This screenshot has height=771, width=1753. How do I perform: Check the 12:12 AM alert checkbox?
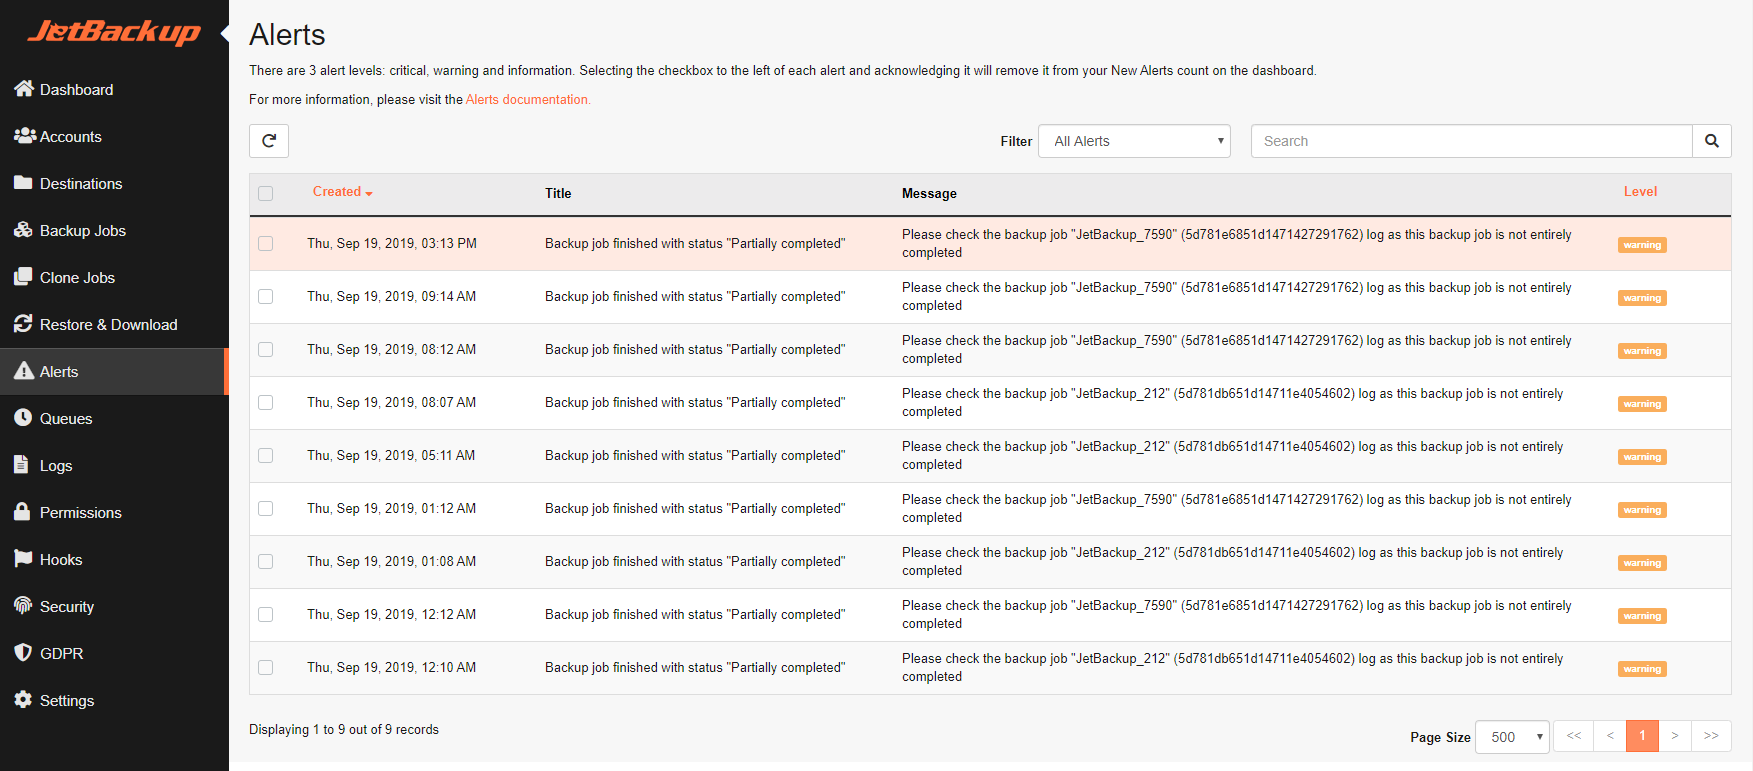(x=265, y=614)
